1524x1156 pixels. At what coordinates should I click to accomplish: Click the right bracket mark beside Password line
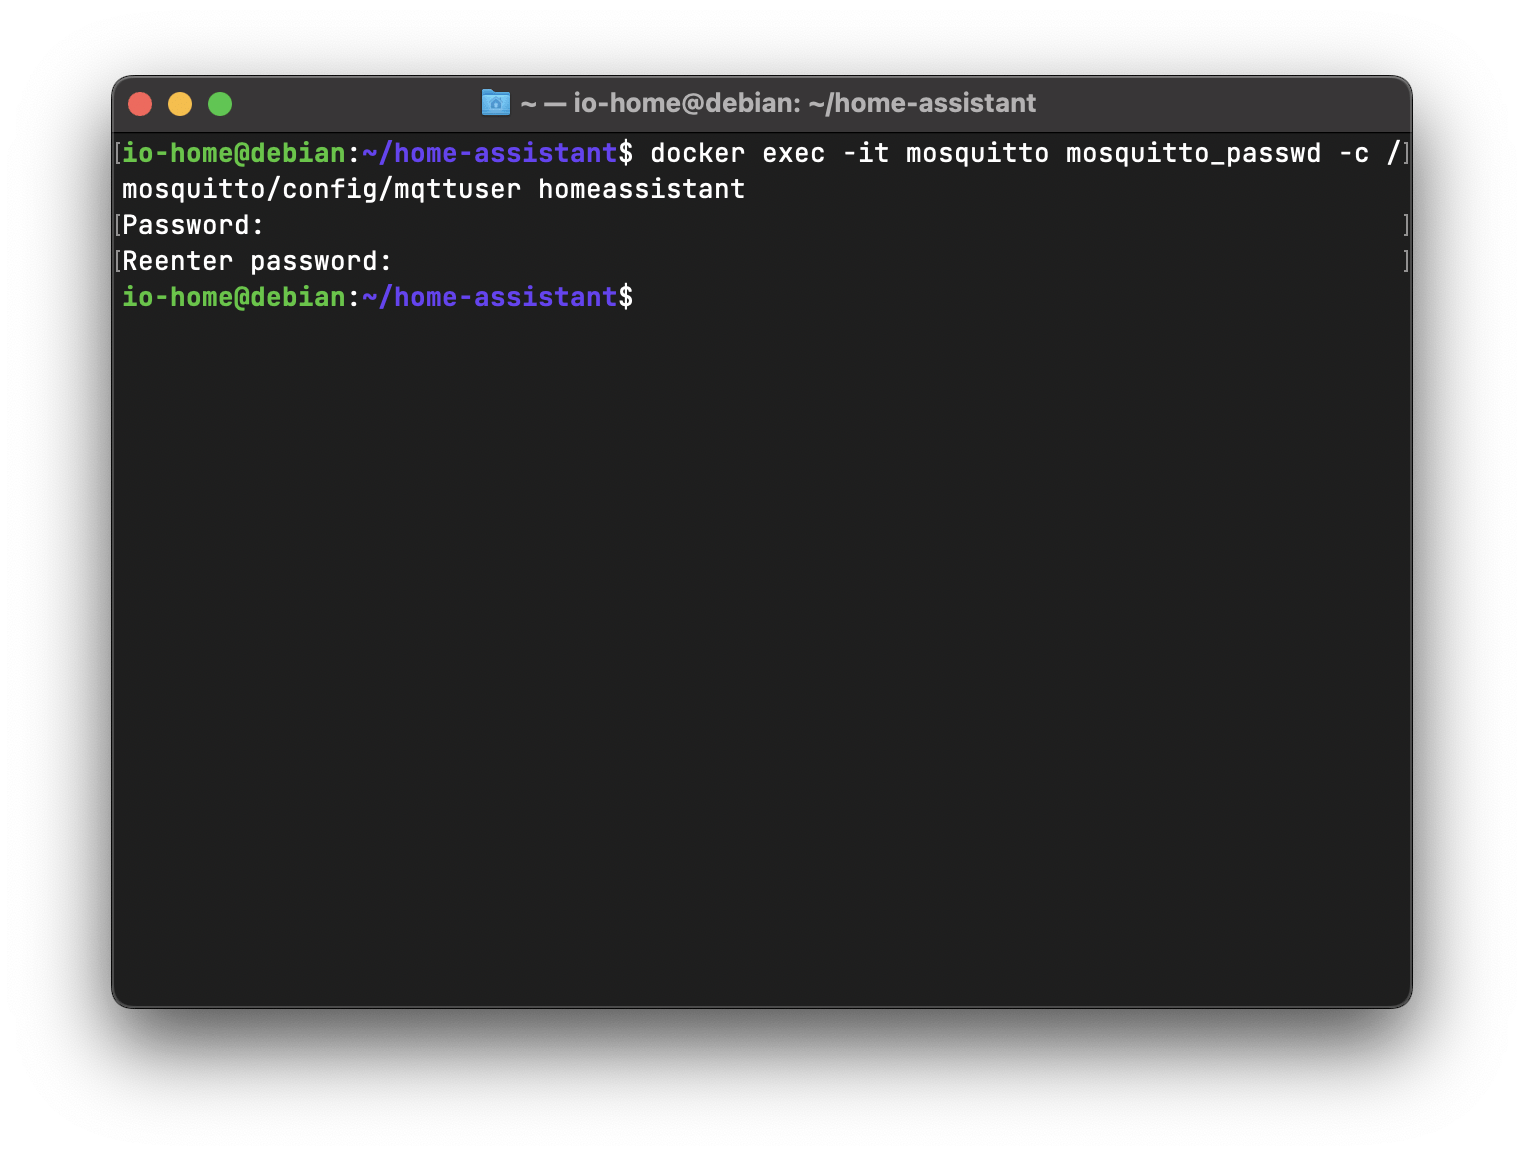pos(1405,225)
